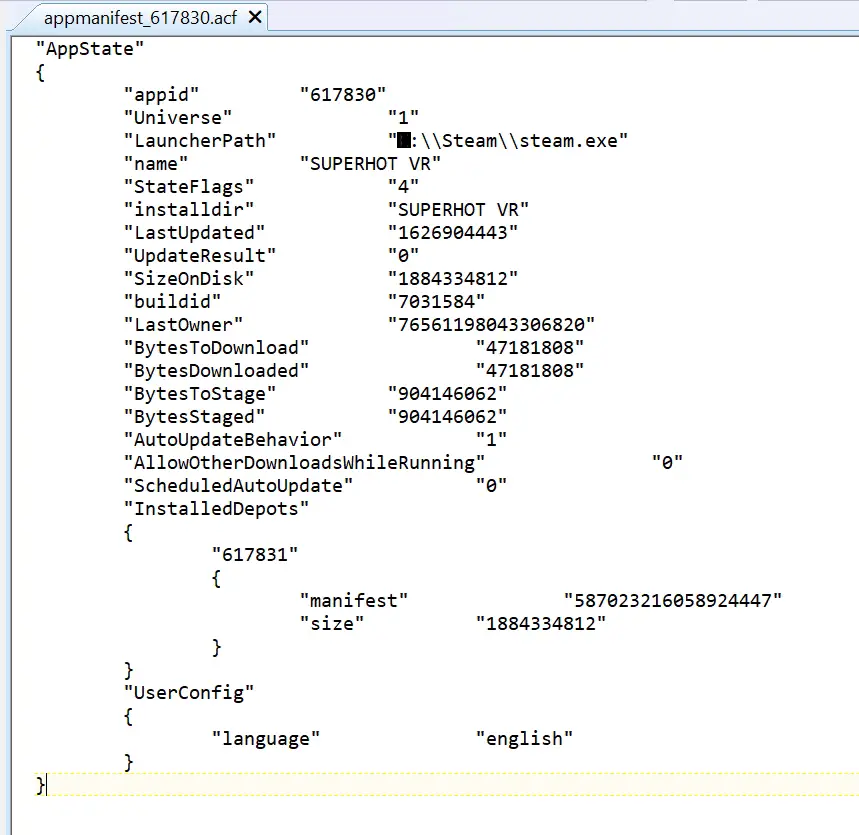Click the "AppState" header text

[90, 49]
